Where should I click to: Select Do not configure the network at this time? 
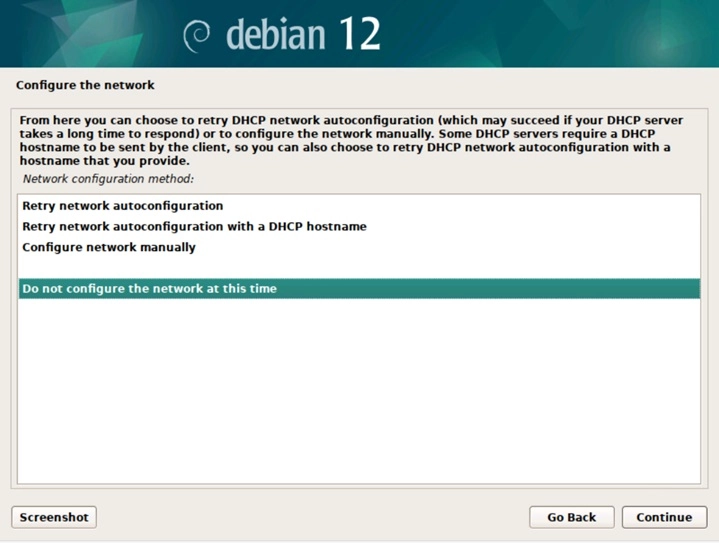[x=359, y=288]
